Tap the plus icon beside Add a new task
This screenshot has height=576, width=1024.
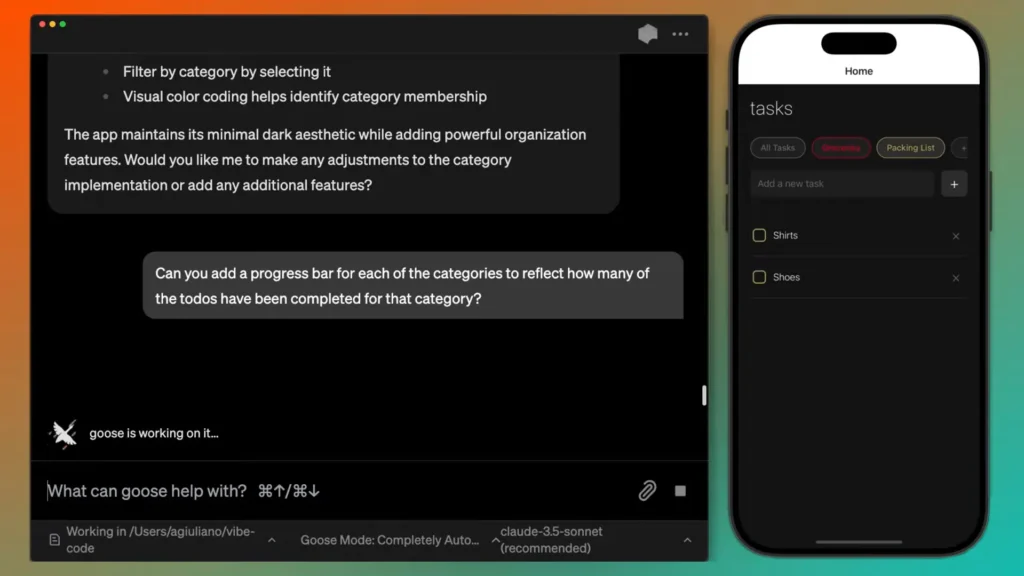click(954, 184)
